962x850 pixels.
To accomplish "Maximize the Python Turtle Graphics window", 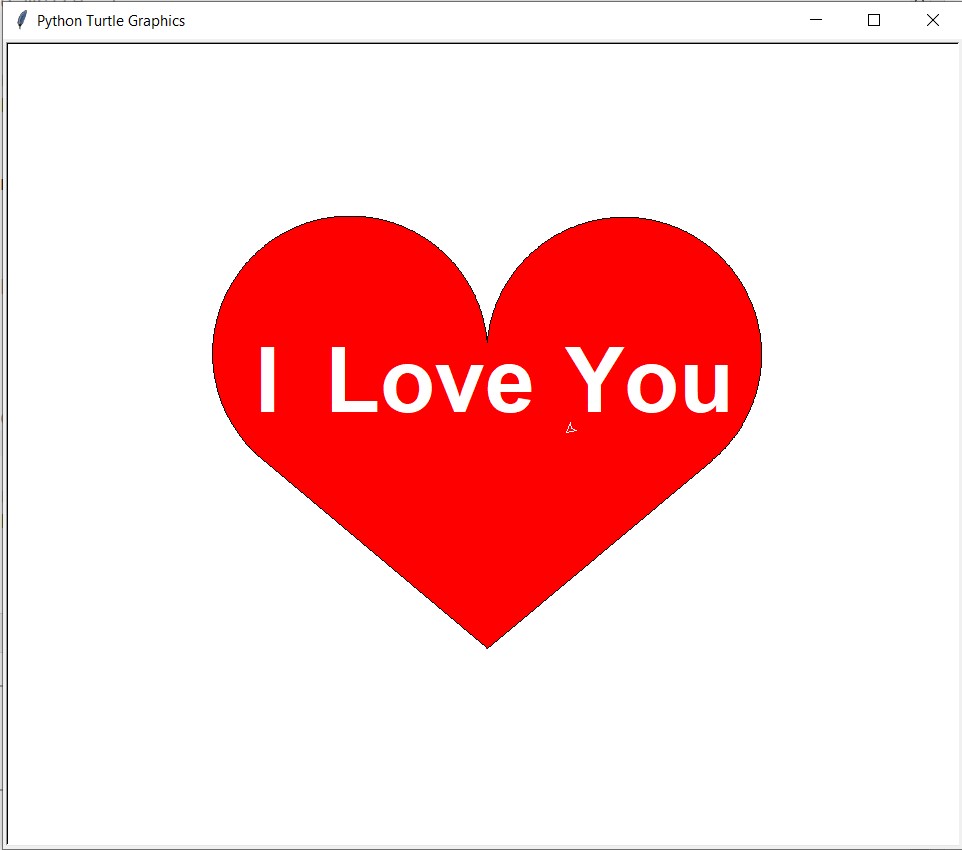I will point(874,20).
